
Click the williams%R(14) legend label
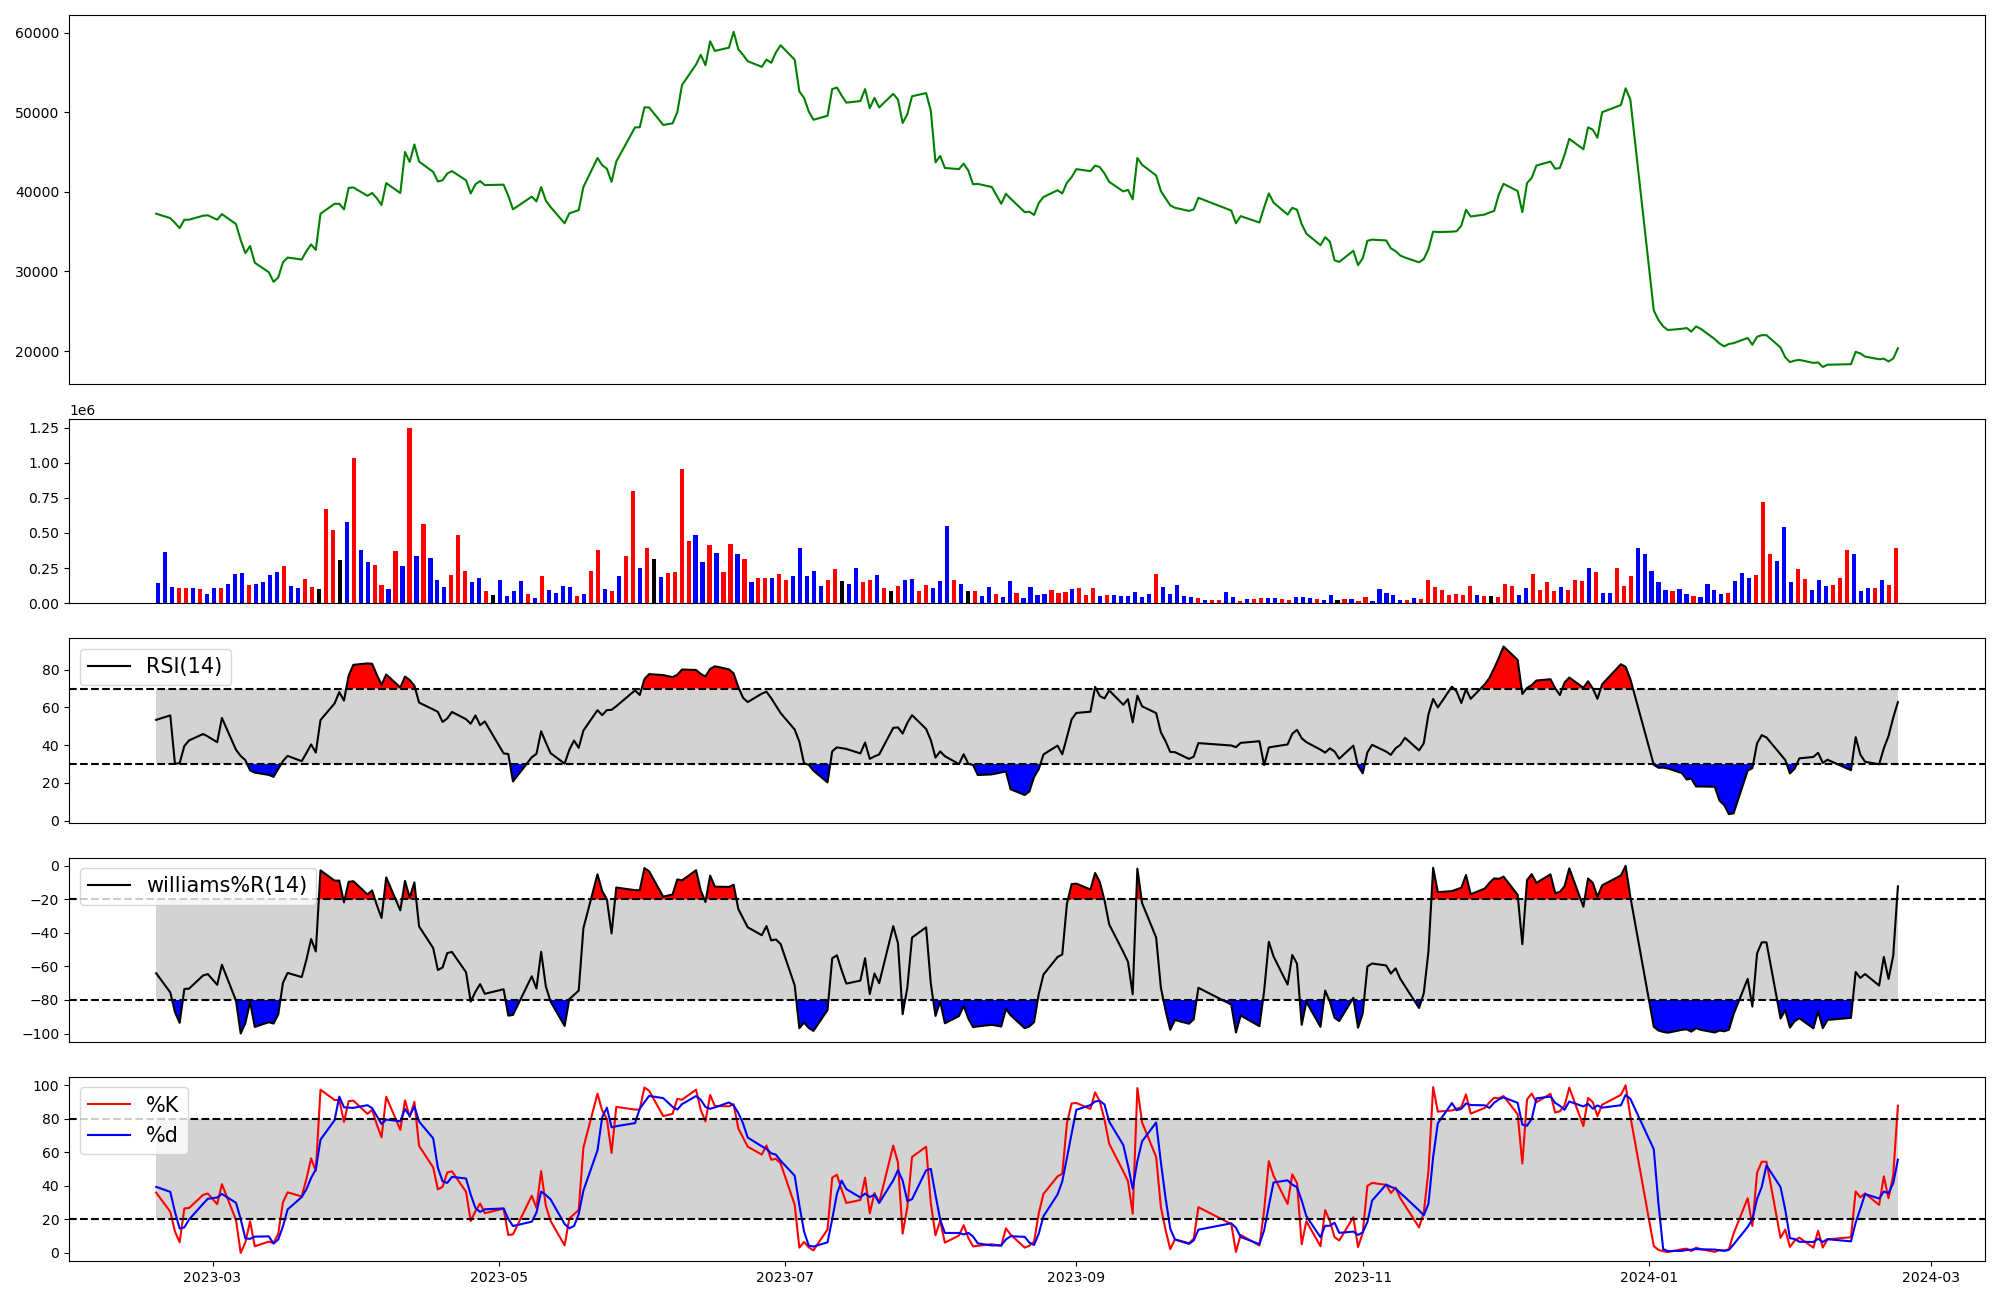[226, 885]
